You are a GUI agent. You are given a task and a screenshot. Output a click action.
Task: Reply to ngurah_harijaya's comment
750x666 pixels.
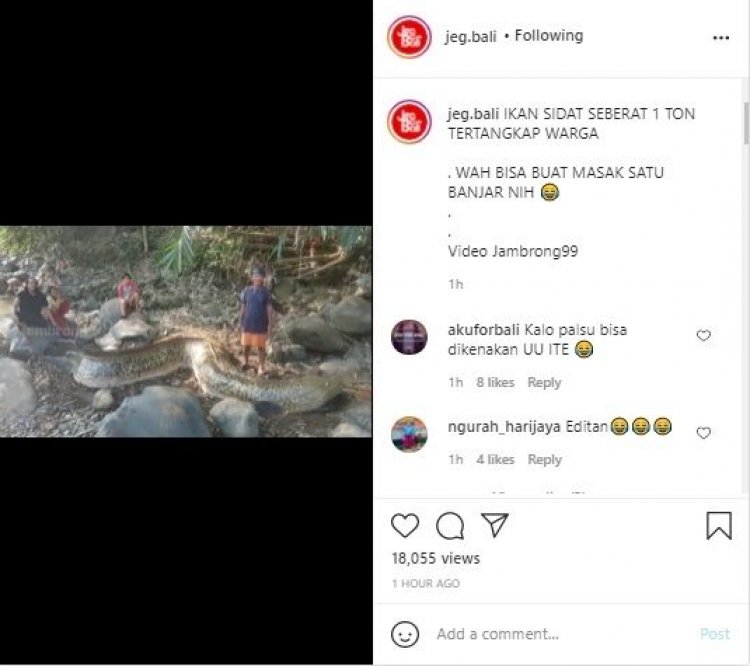coord(544,460)
